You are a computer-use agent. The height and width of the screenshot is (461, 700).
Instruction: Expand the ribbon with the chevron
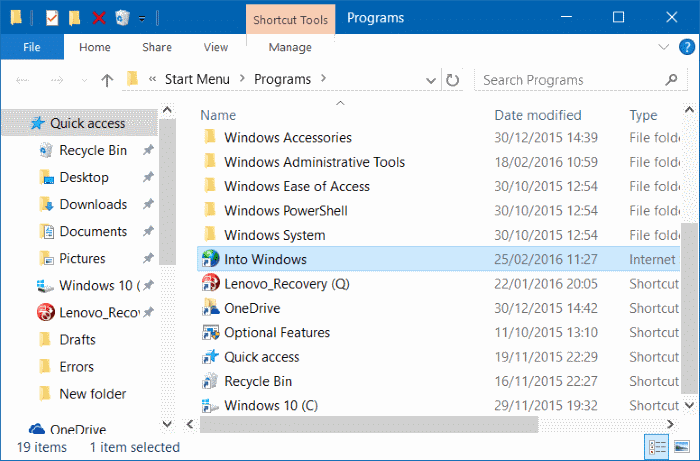point(664,47)
